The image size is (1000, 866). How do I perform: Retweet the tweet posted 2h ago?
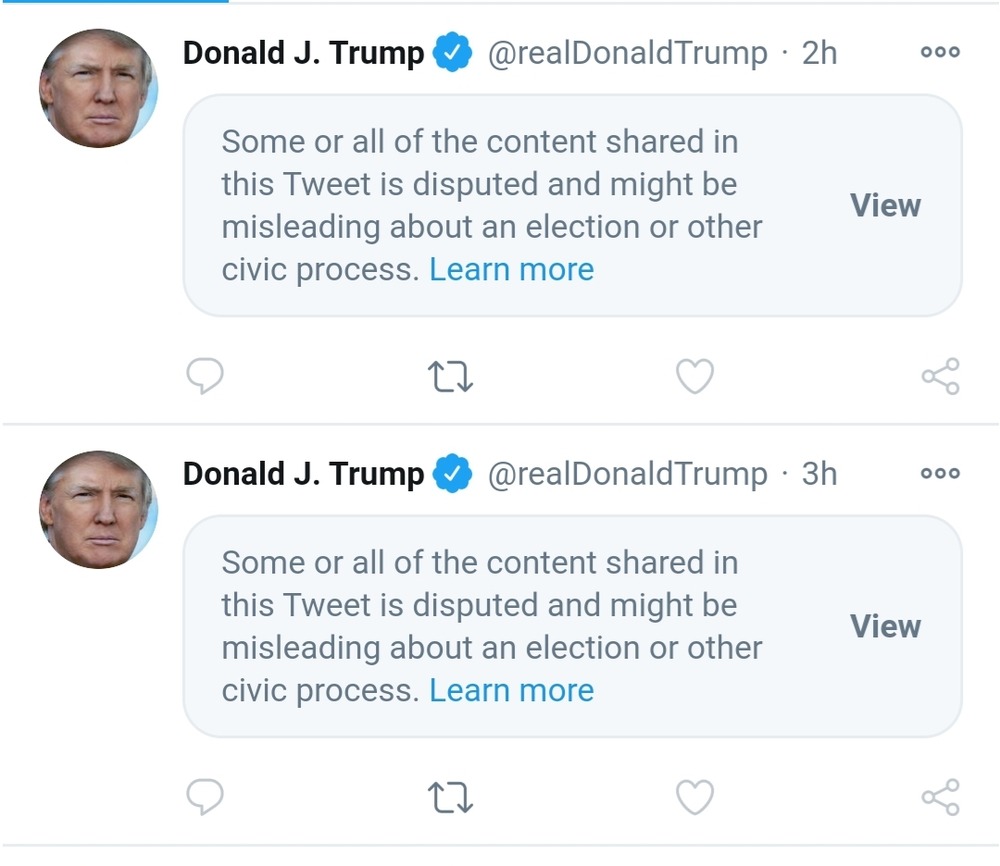pos(449,377)
